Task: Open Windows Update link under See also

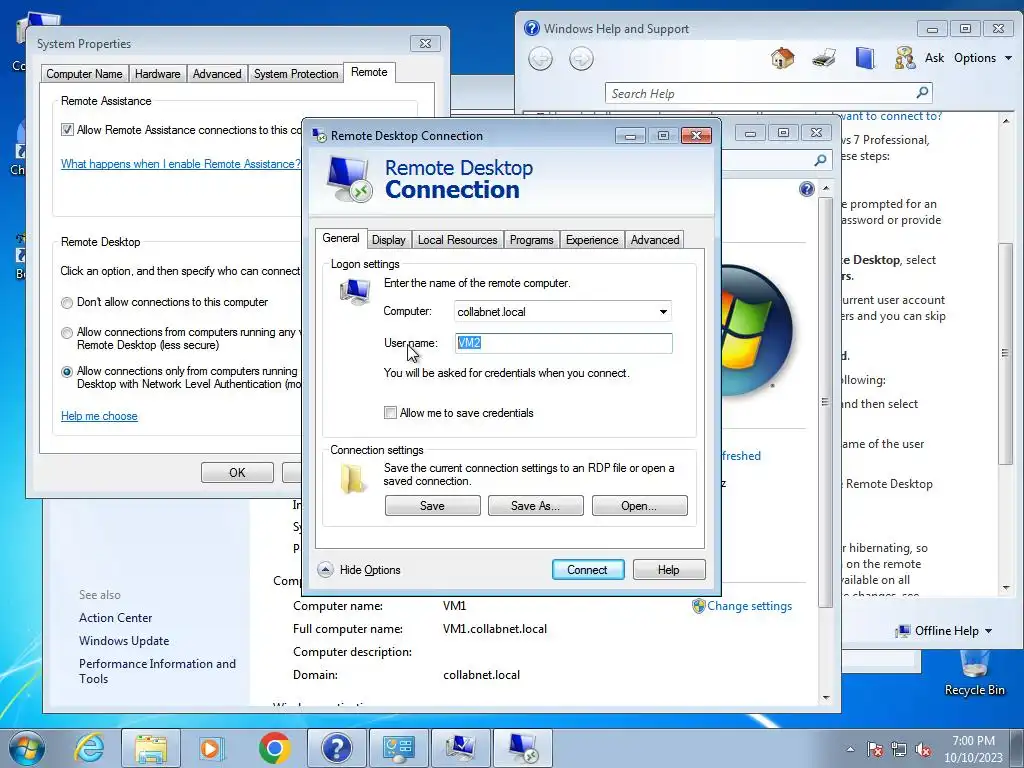Action: [124, 641]
